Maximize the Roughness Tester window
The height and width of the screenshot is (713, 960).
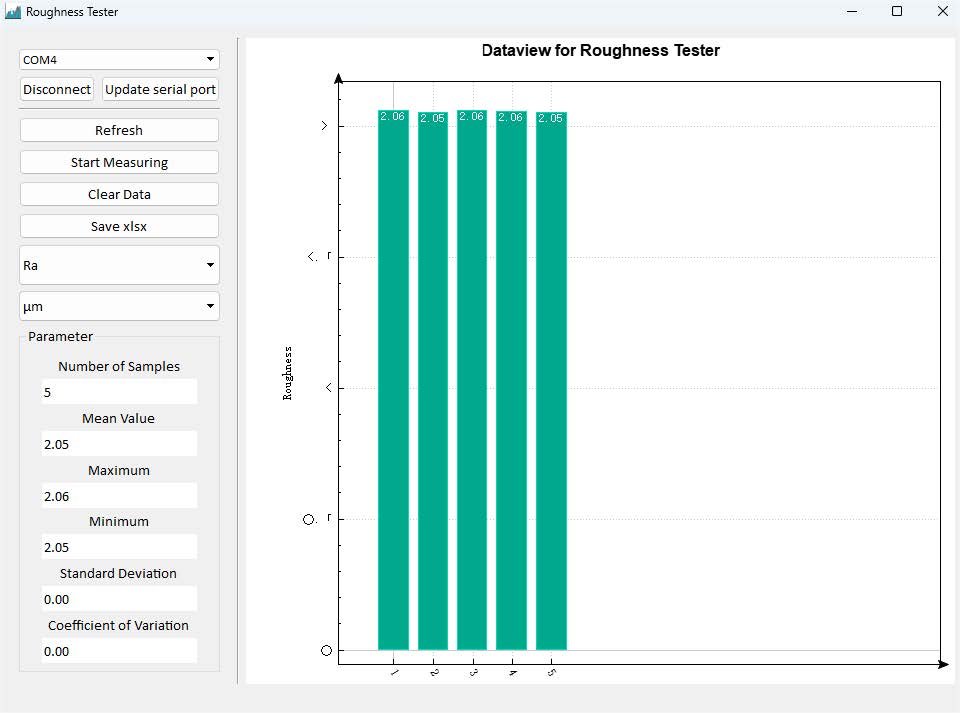coord(897,12)
